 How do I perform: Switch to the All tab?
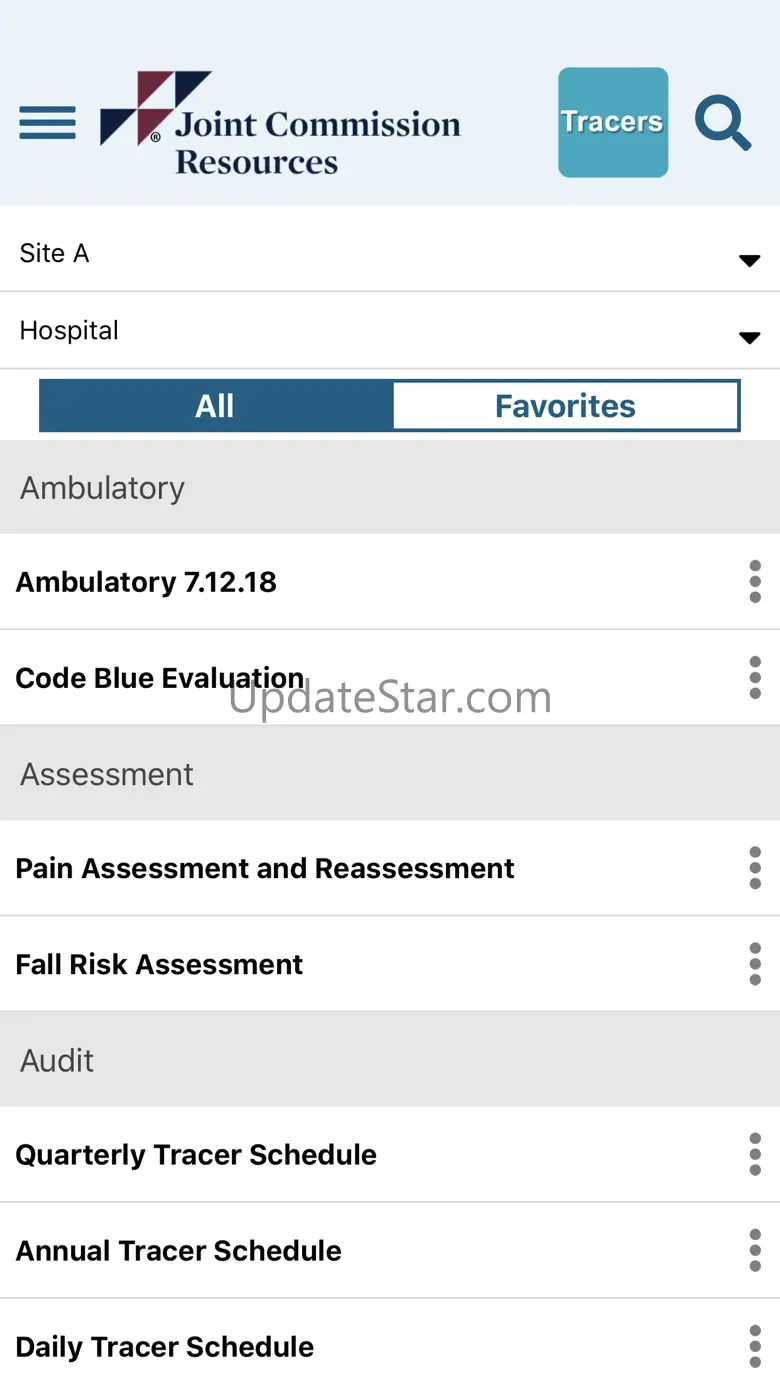(x=215, y=406)
